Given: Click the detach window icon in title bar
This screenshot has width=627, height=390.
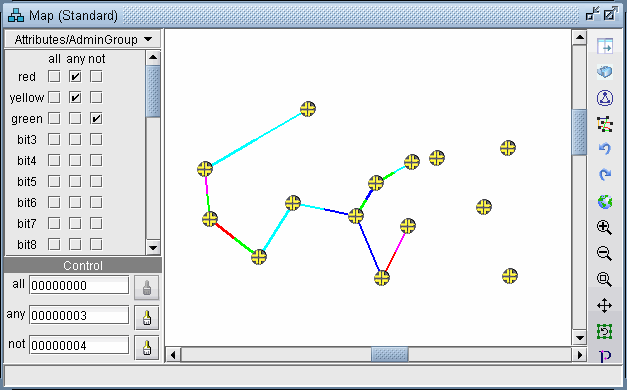Looking at the screenshot, I should 592,14.
